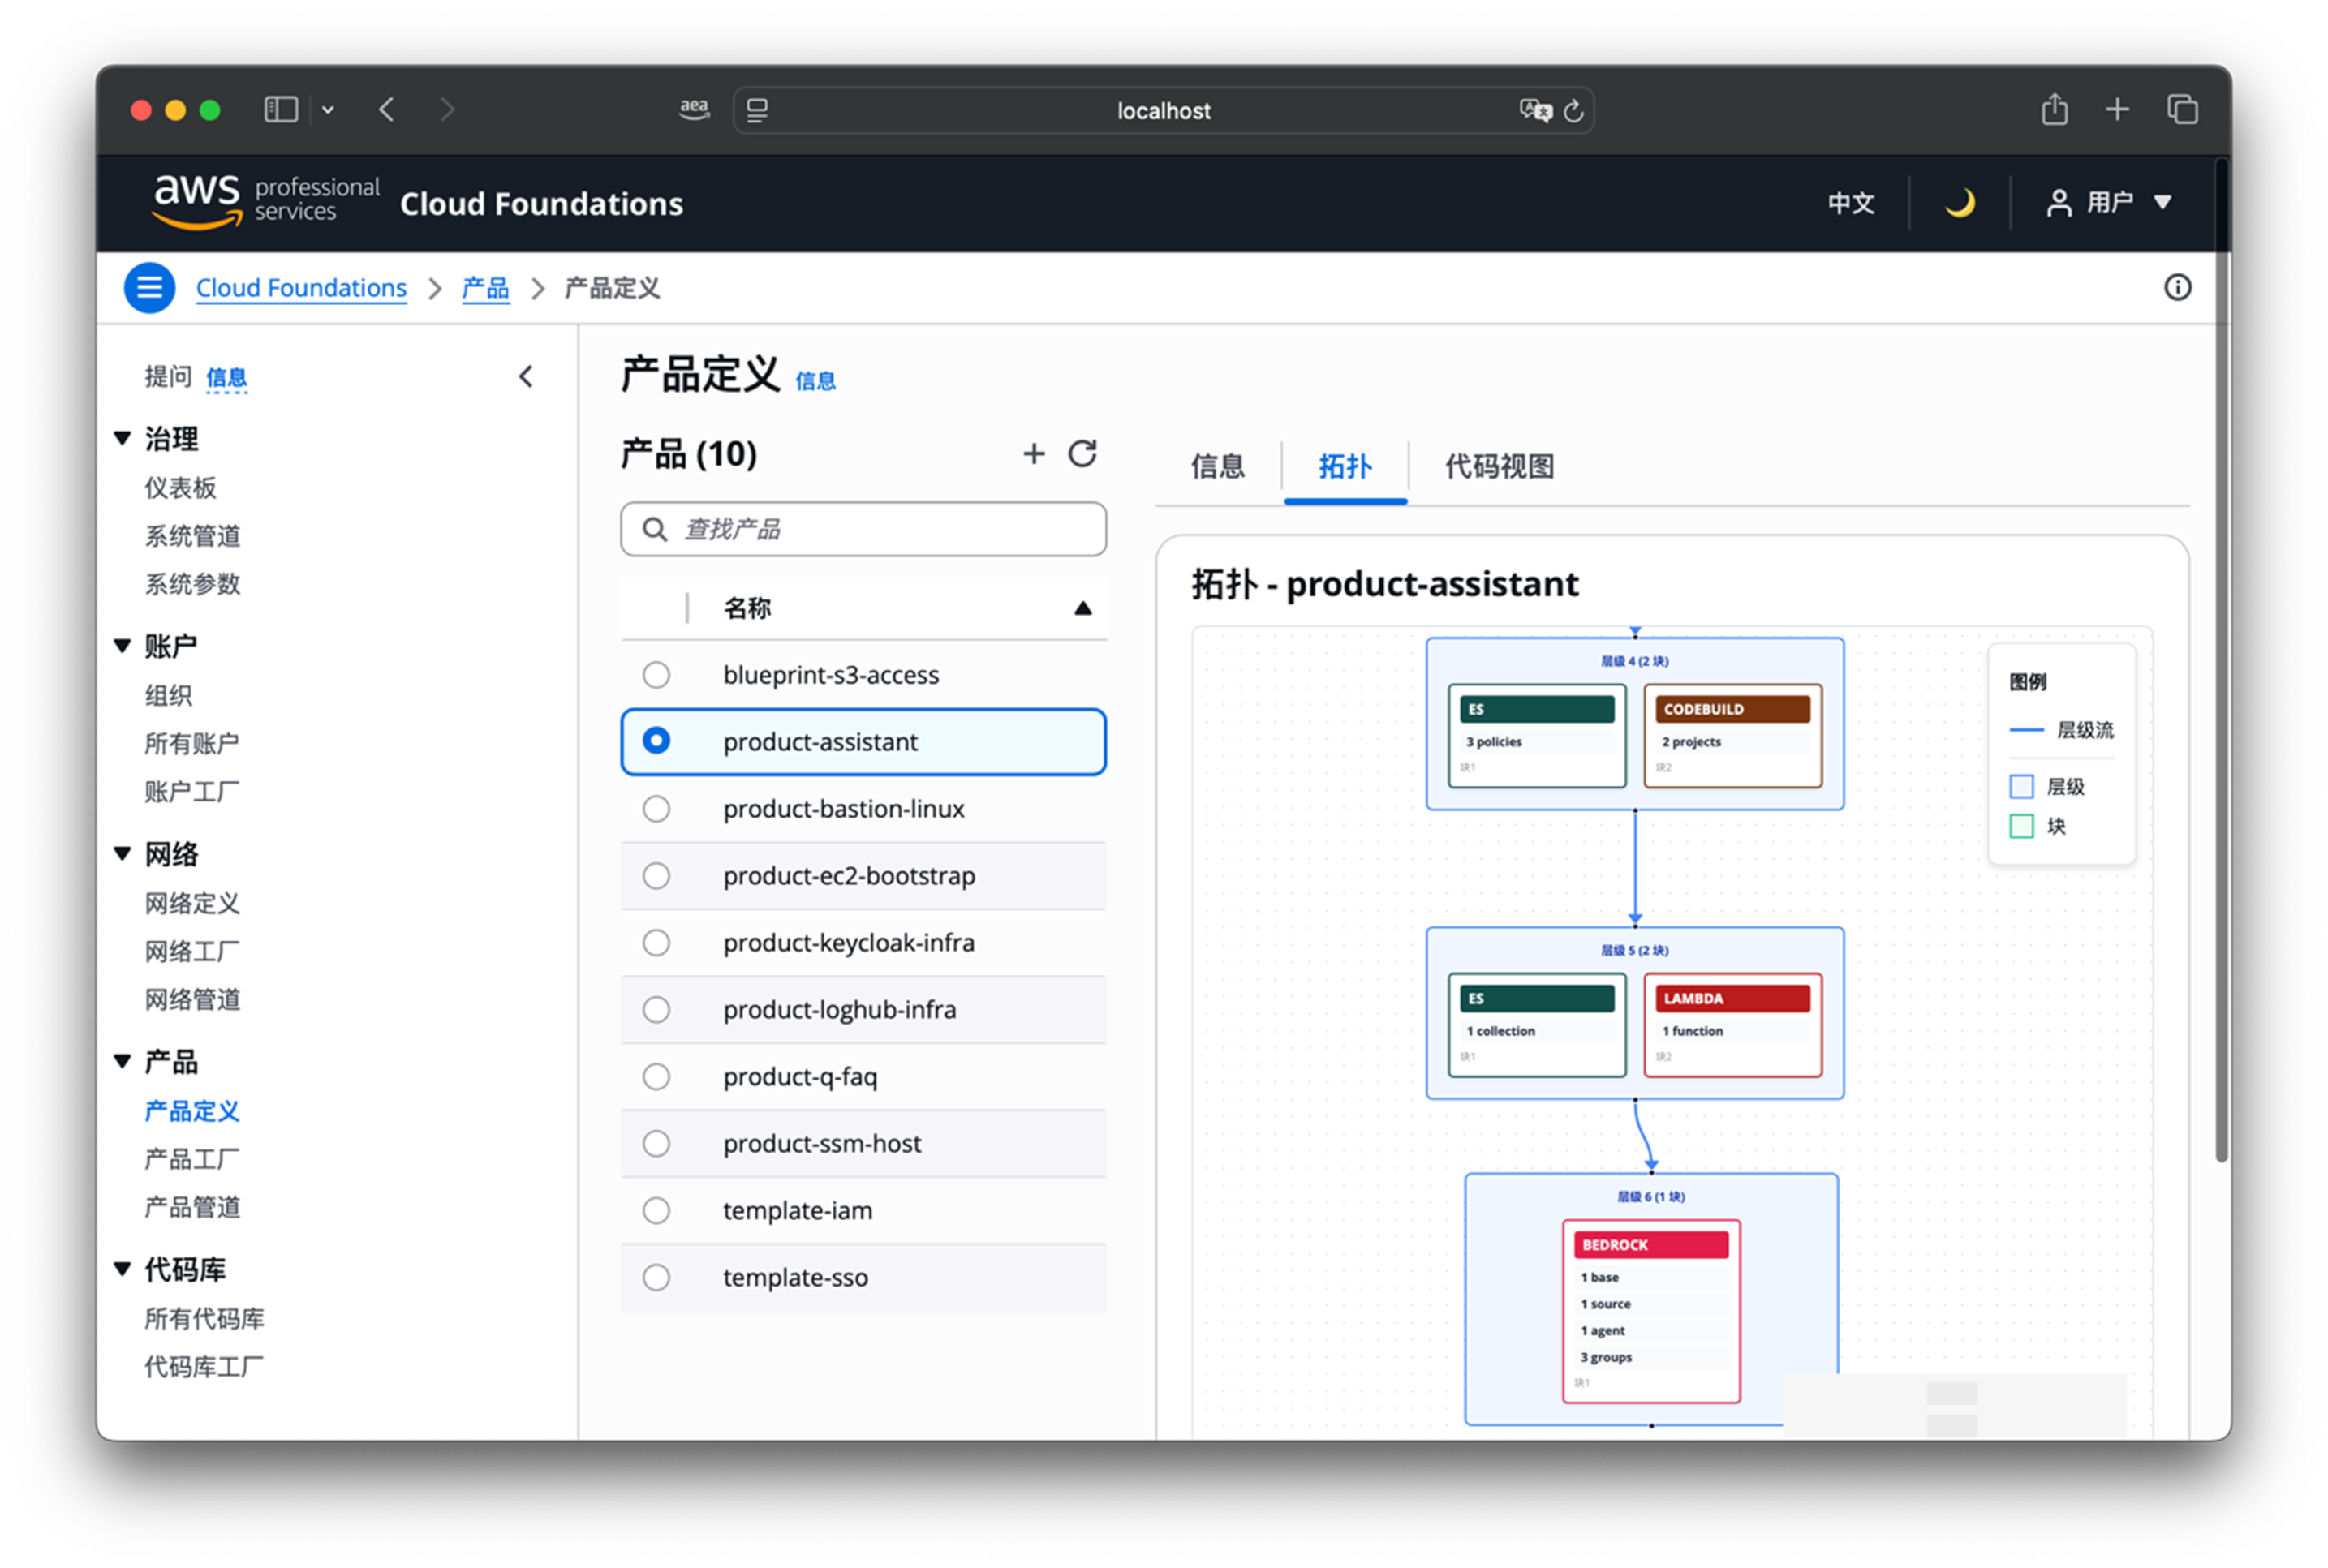Image resolution: width=2328 pixels, height=1568 pixels.
Task: Collapse the 治理 navigation section
Action: point(123,438)
